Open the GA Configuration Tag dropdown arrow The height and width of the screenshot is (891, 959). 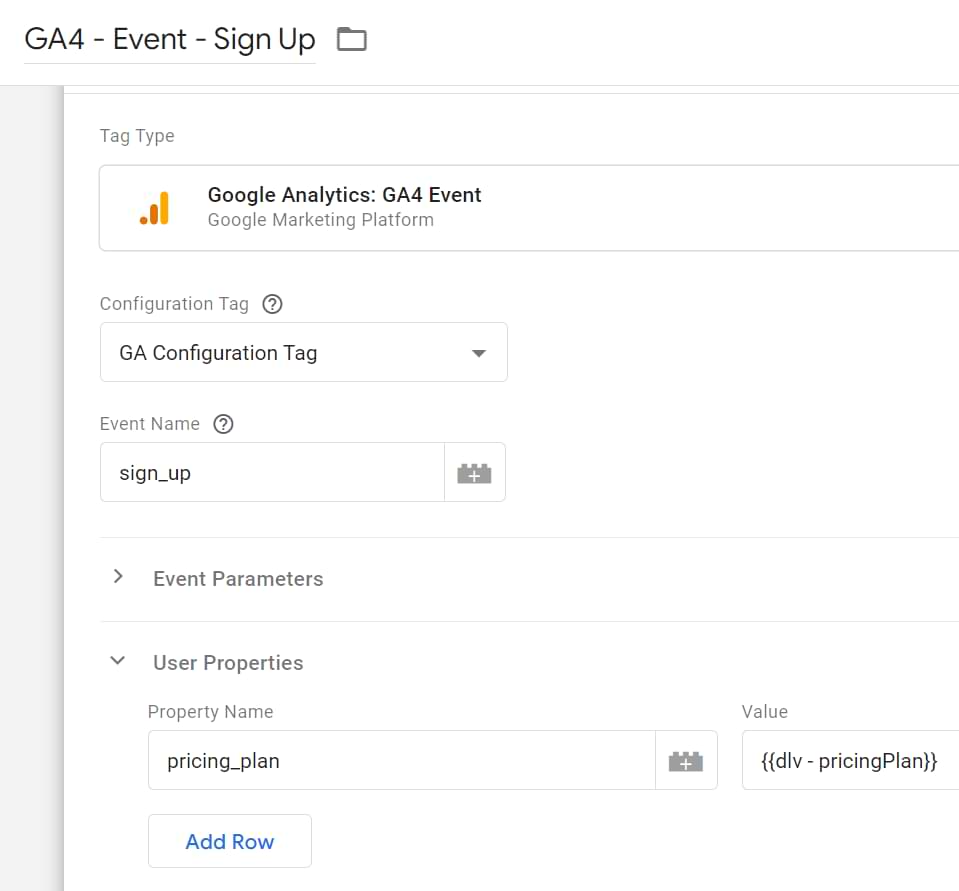[479, 353]
